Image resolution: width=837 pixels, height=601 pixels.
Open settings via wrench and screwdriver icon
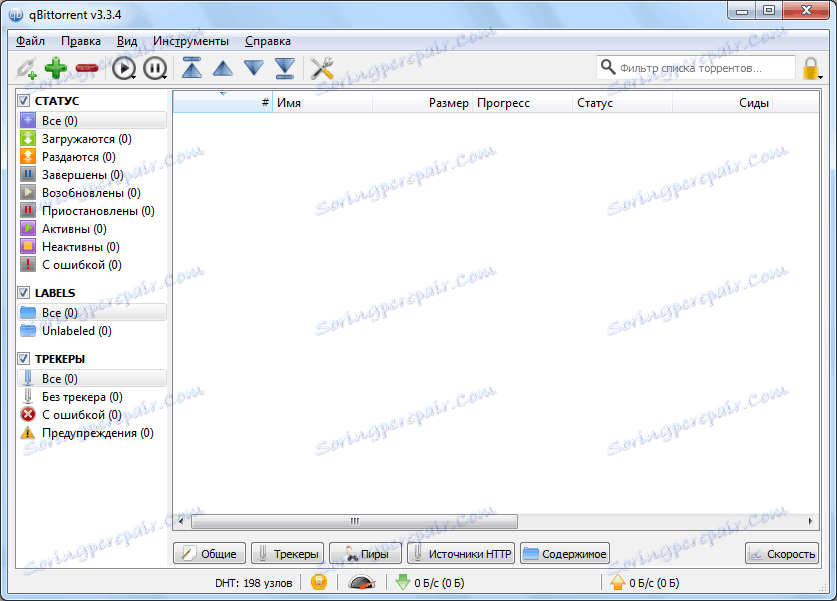point(322,68)
